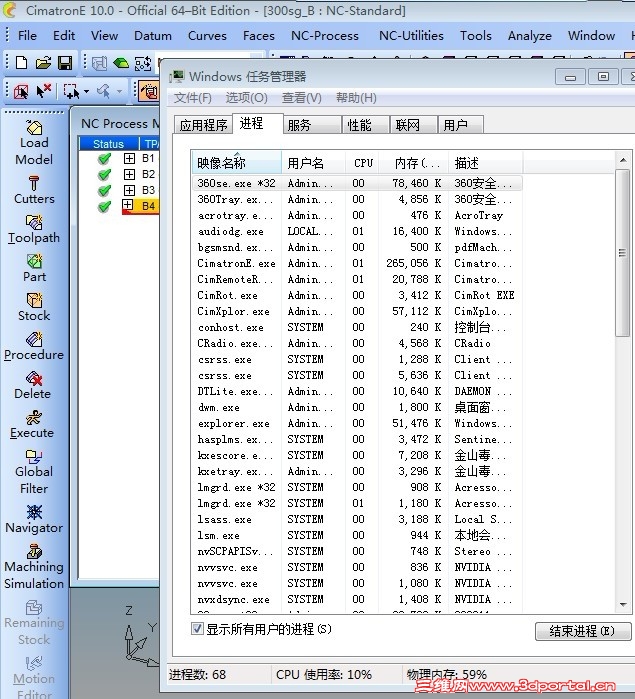
Task: Open the Analyze menu
Action: [x=530, y=36]
